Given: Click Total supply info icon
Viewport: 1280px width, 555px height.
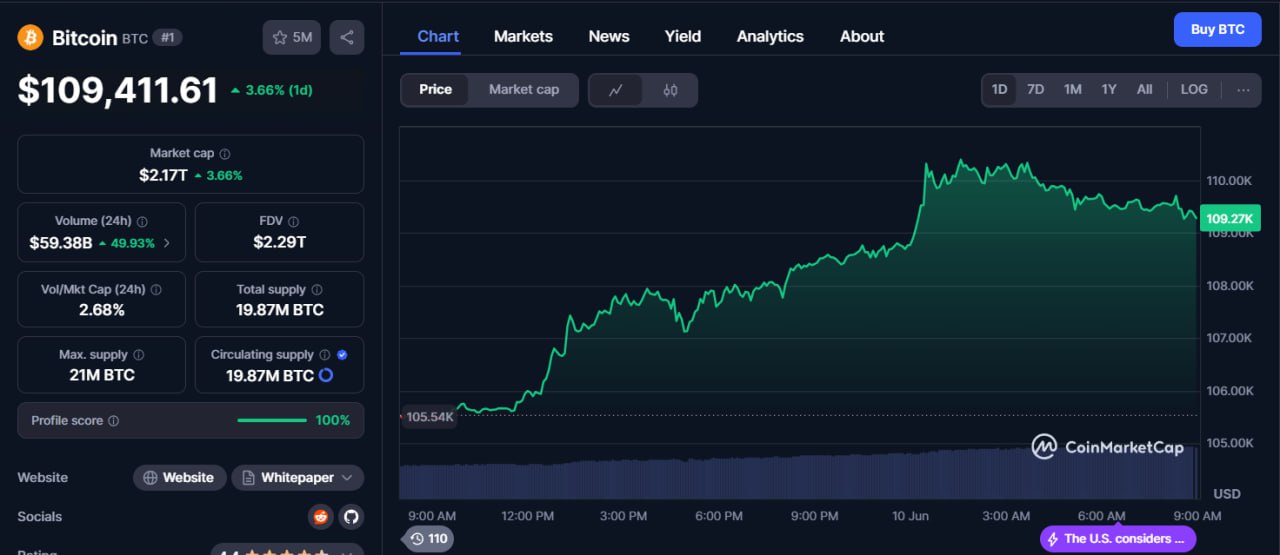Looking at the screenshot, I should 316,289.
